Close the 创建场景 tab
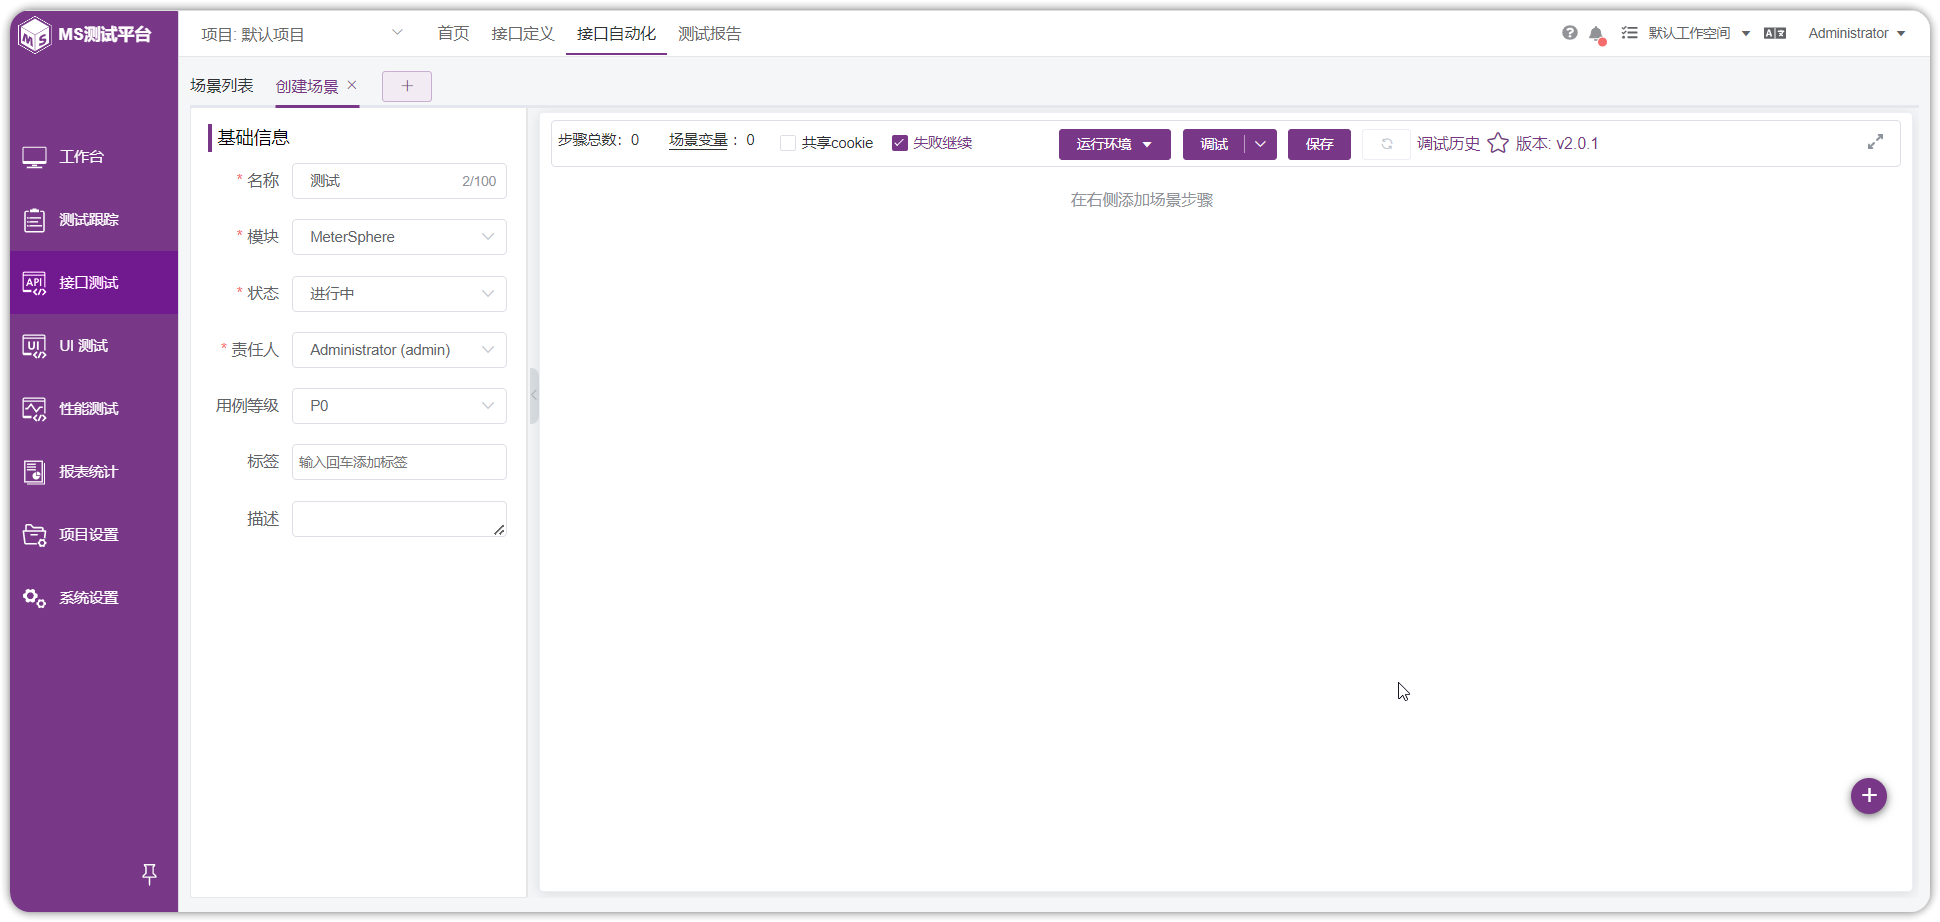 (352, 85)
